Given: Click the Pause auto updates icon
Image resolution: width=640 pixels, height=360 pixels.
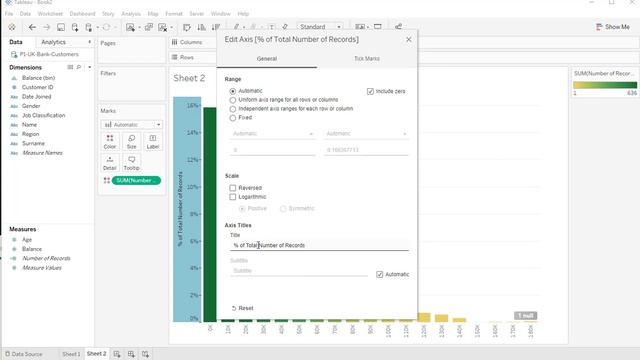Looking at the screenshot, I should tap(89, 27).
